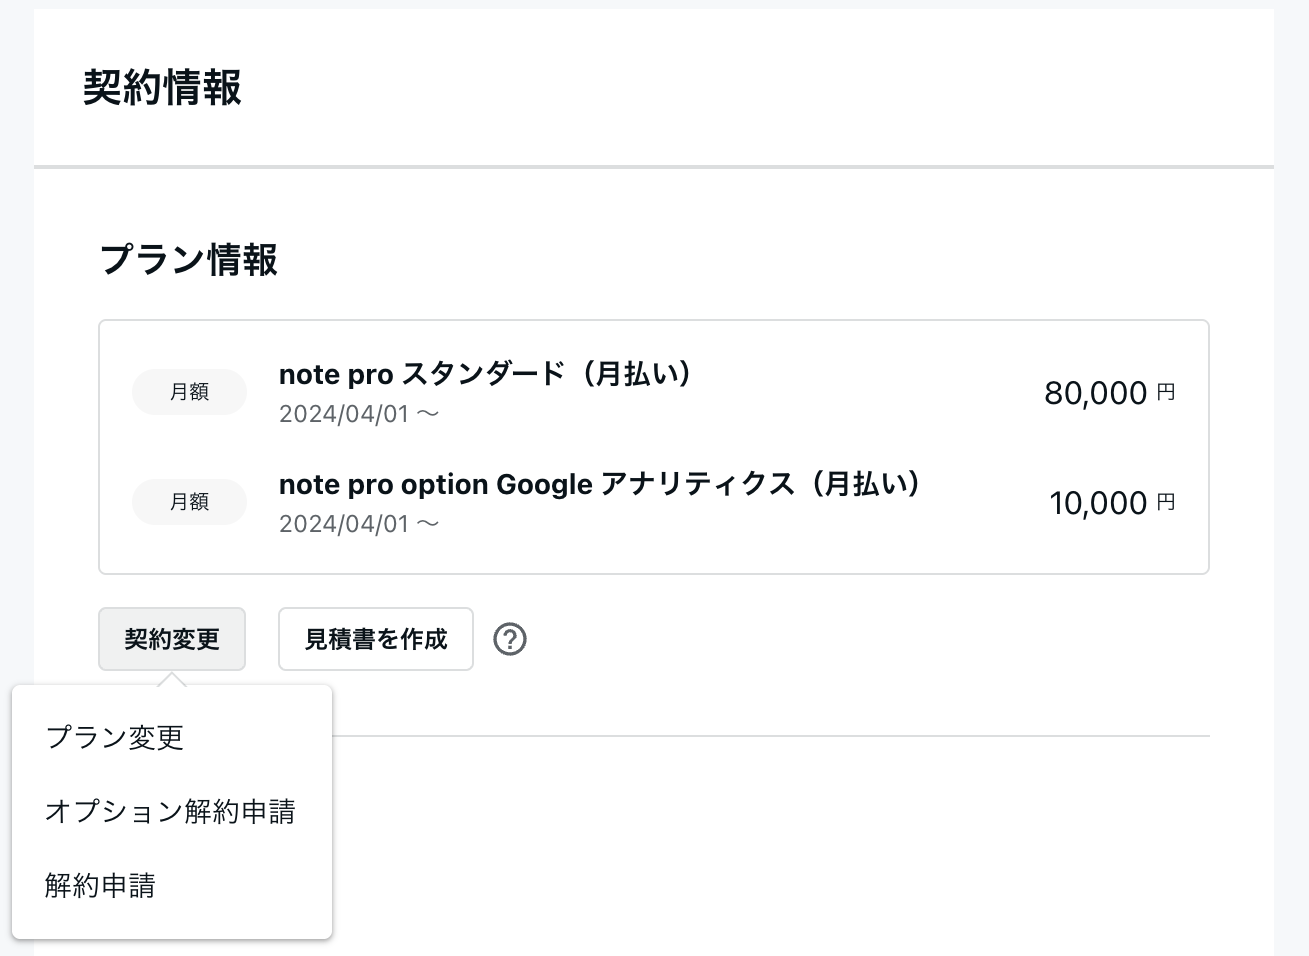Image resolution: width=1309 pixels, height=956 pixels.
Task: Click the 円 symbol beside 80,000
Action: tap(1166, 392)
